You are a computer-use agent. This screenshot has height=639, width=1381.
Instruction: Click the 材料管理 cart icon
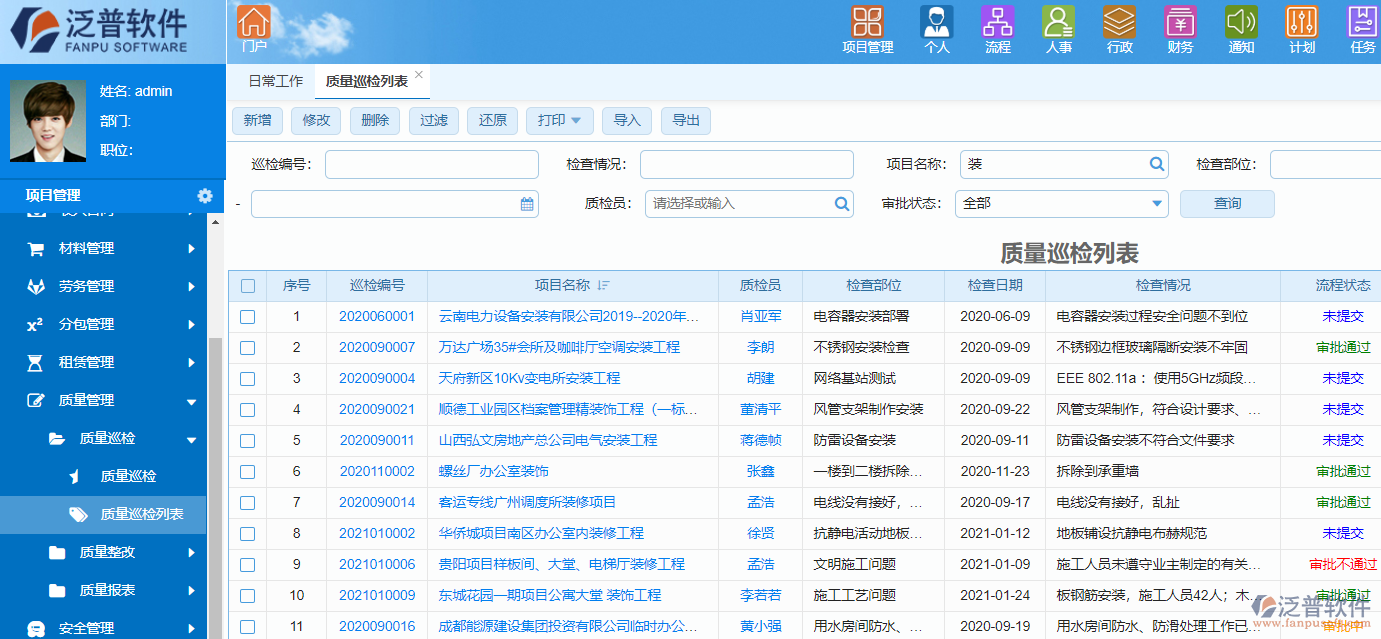point(36,249)
